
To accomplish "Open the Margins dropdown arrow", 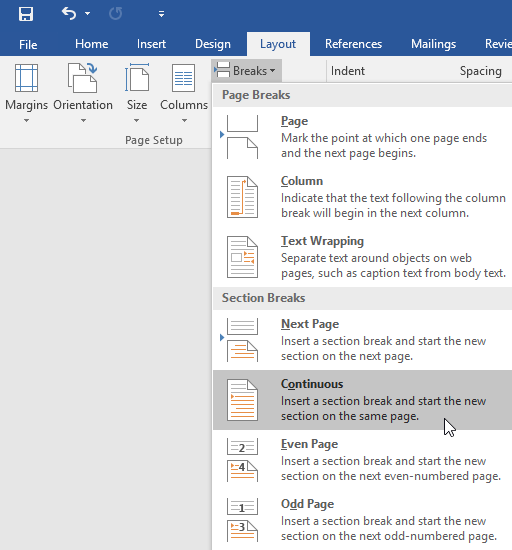I will click(x=26, y=121).
